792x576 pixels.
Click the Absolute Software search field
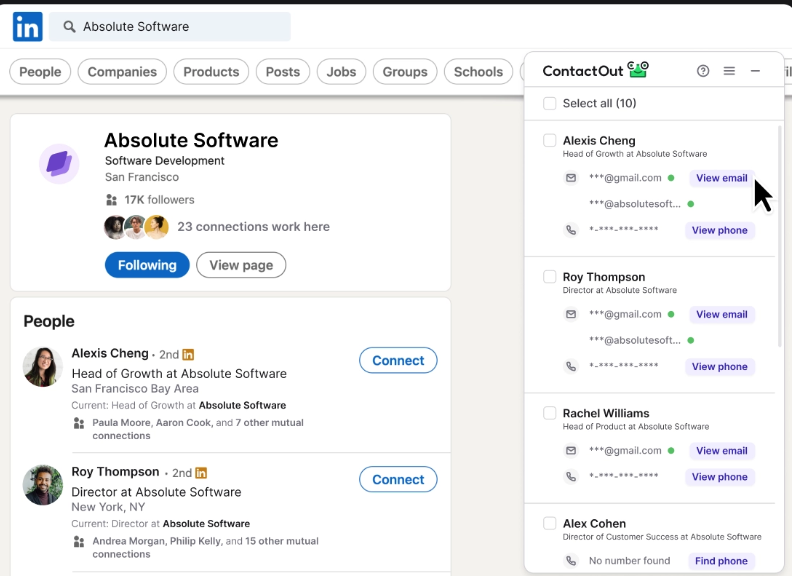coord(170,27)
